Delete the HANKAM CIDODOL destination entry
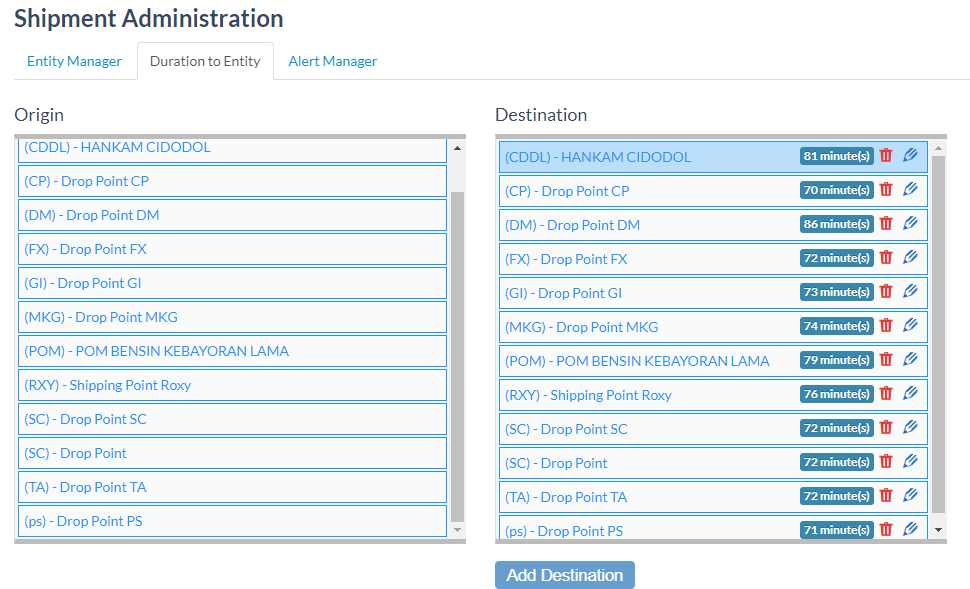 click(x=886, y=156)
